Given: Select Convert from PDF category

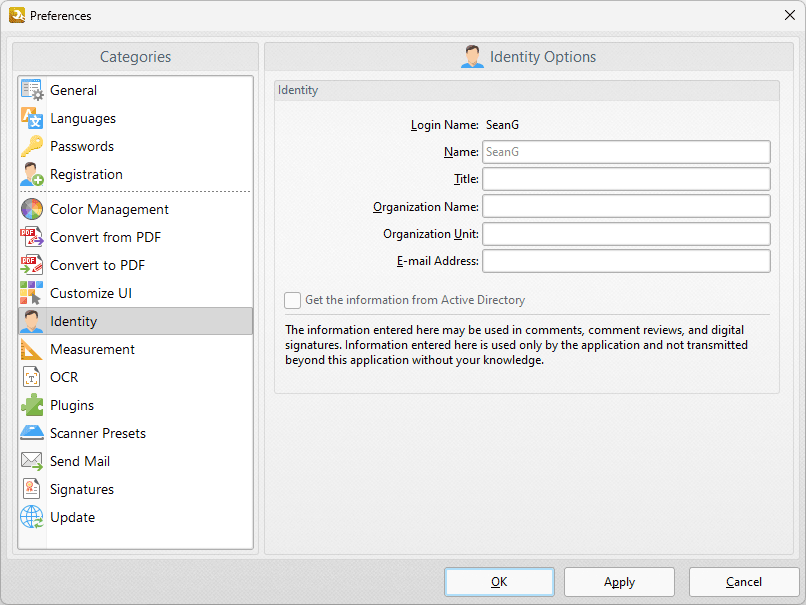Looking at the screenshot, I should coord(136,237).
